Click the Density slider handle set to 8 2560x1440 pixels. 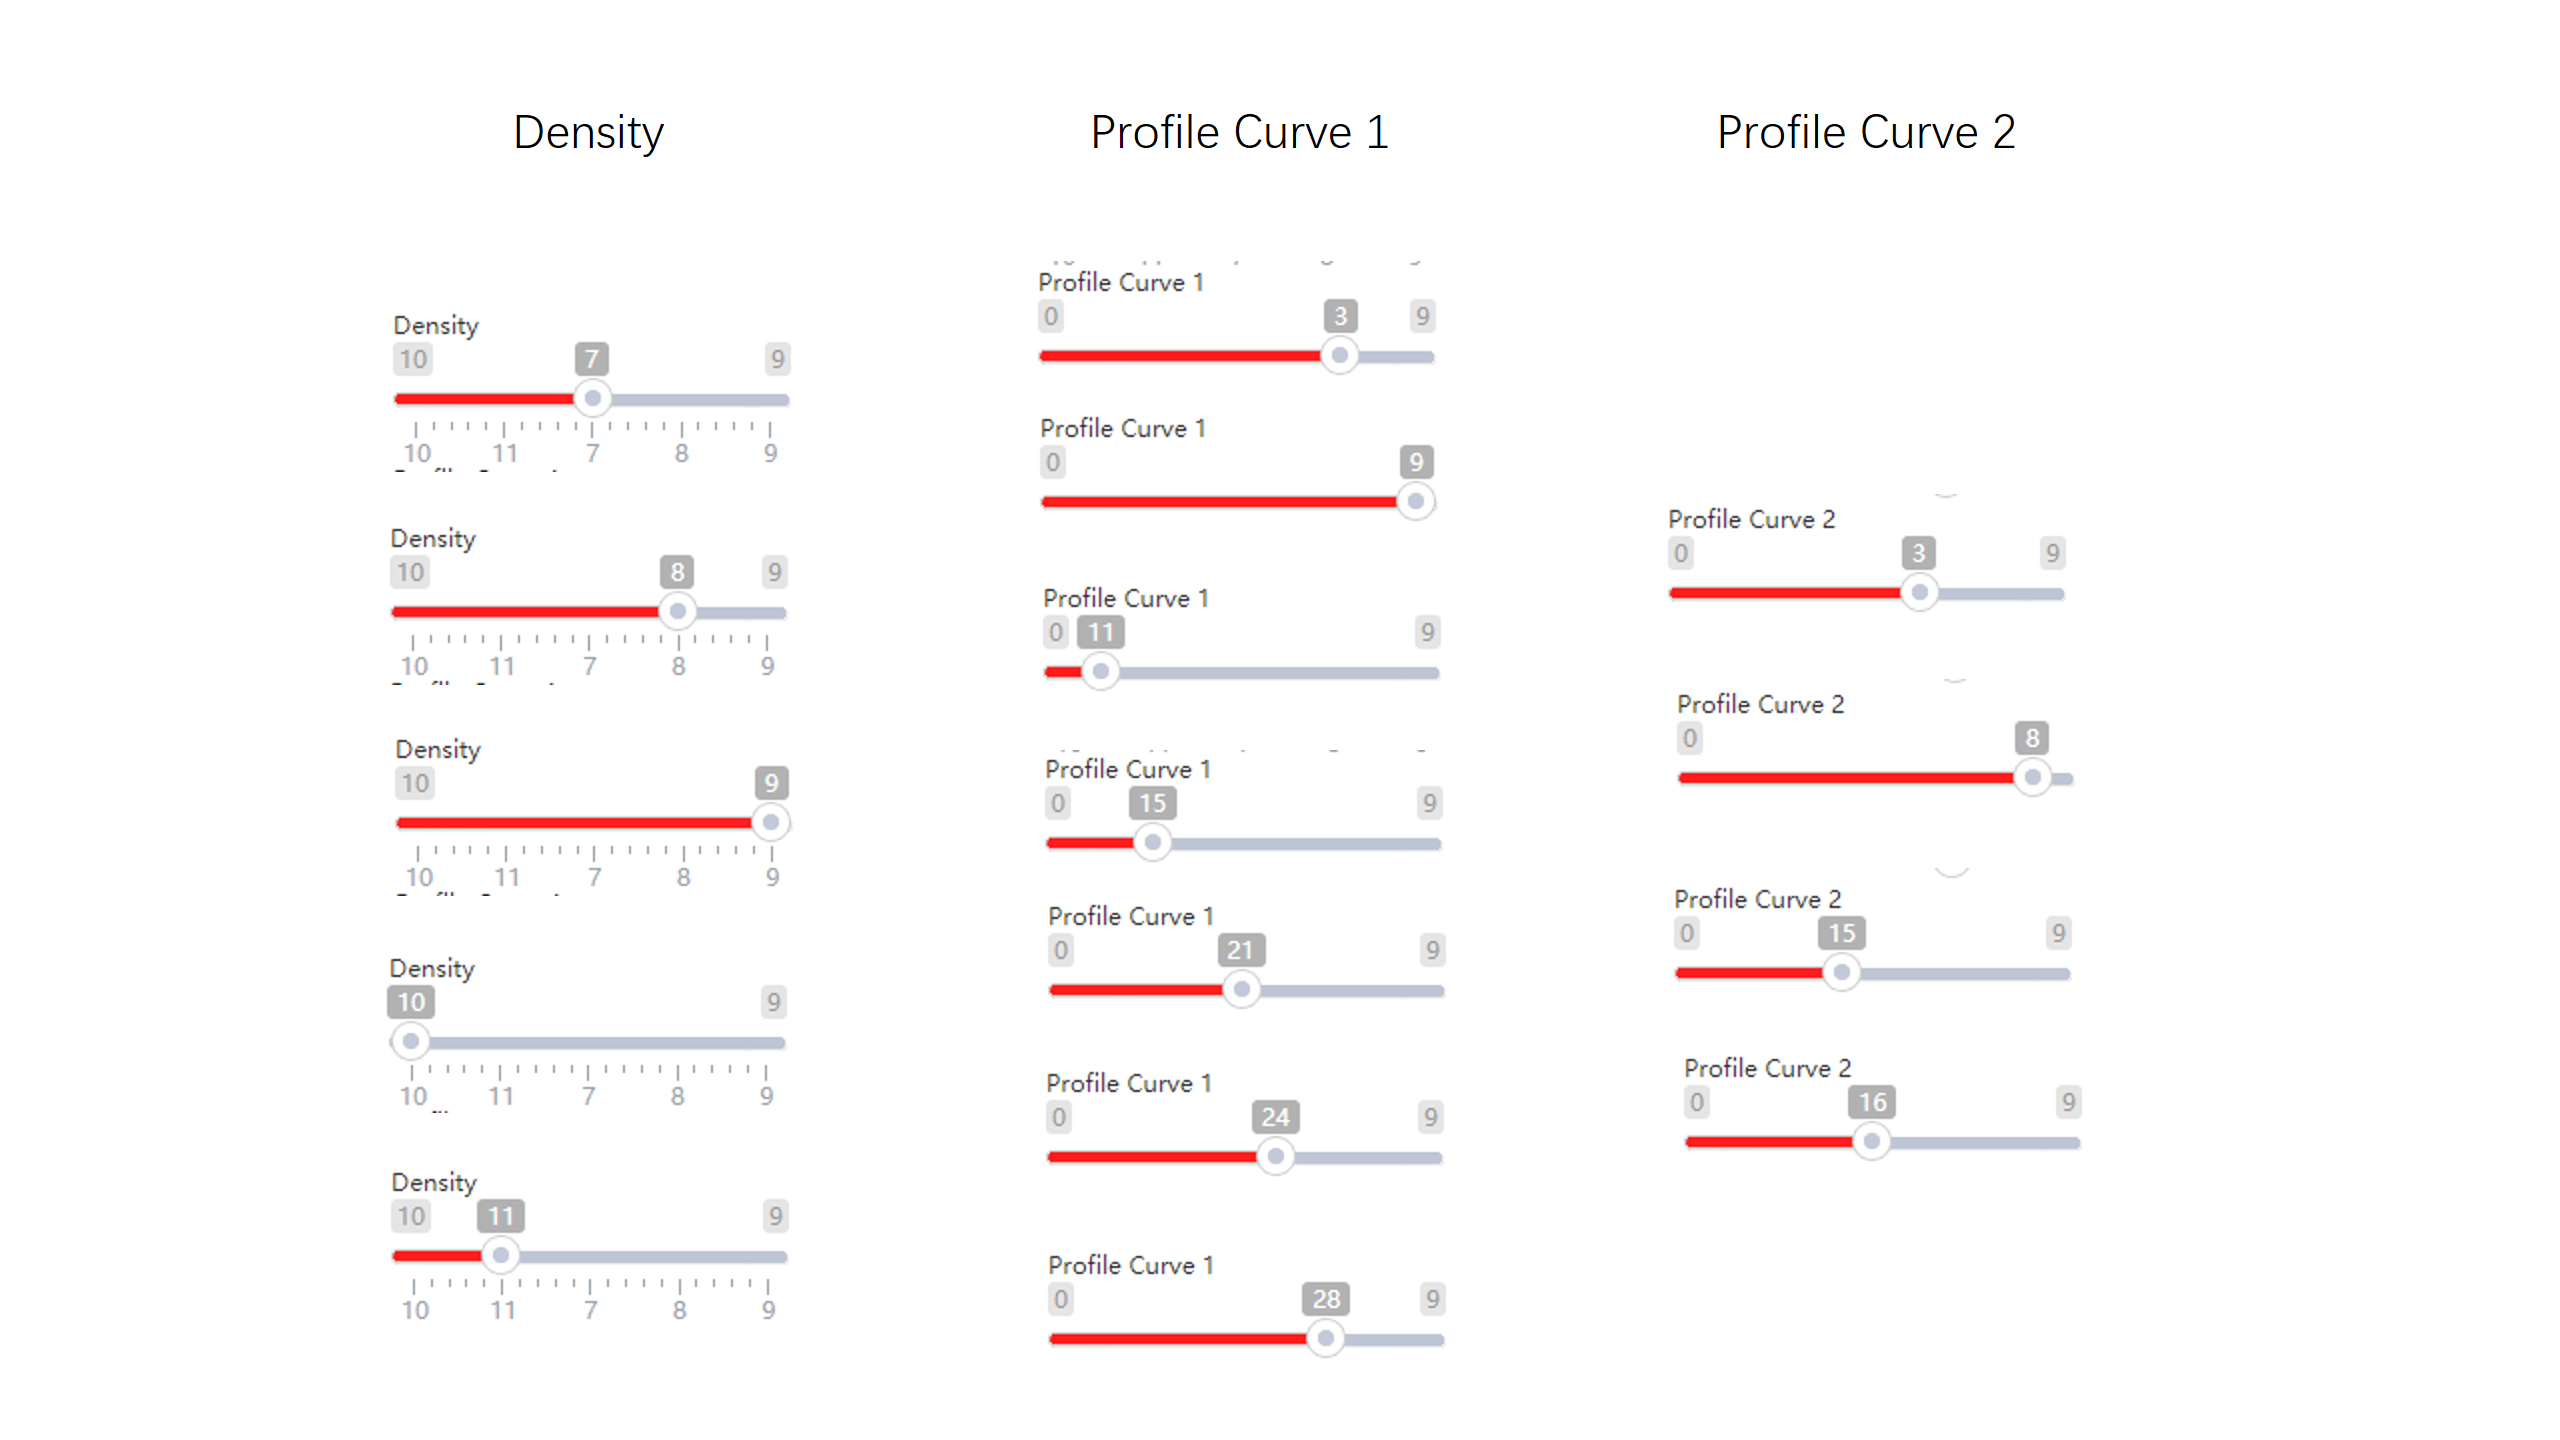pos(678,611)
